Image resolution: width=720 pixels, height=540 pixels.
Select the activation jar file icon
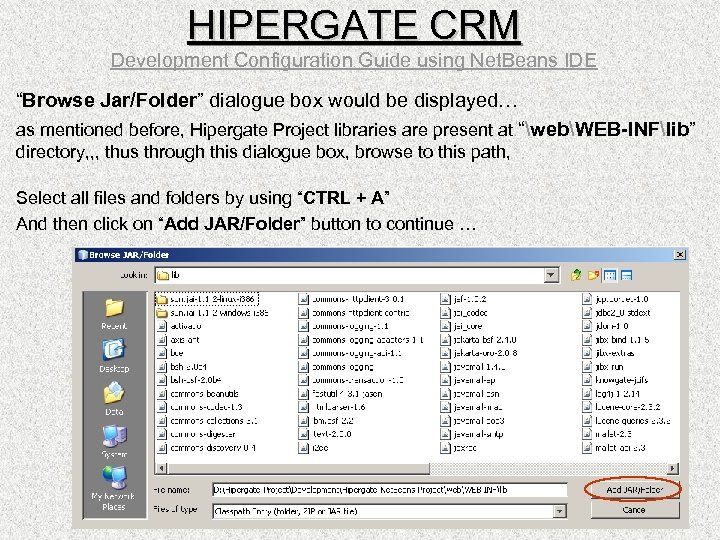coord(162,326)
